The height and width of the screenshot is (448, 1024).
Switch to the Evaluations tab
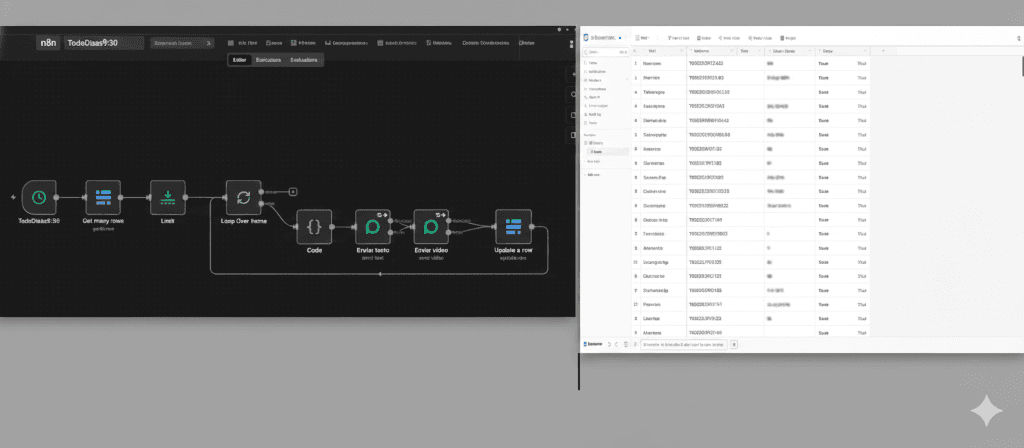click(x=304, y=60)
